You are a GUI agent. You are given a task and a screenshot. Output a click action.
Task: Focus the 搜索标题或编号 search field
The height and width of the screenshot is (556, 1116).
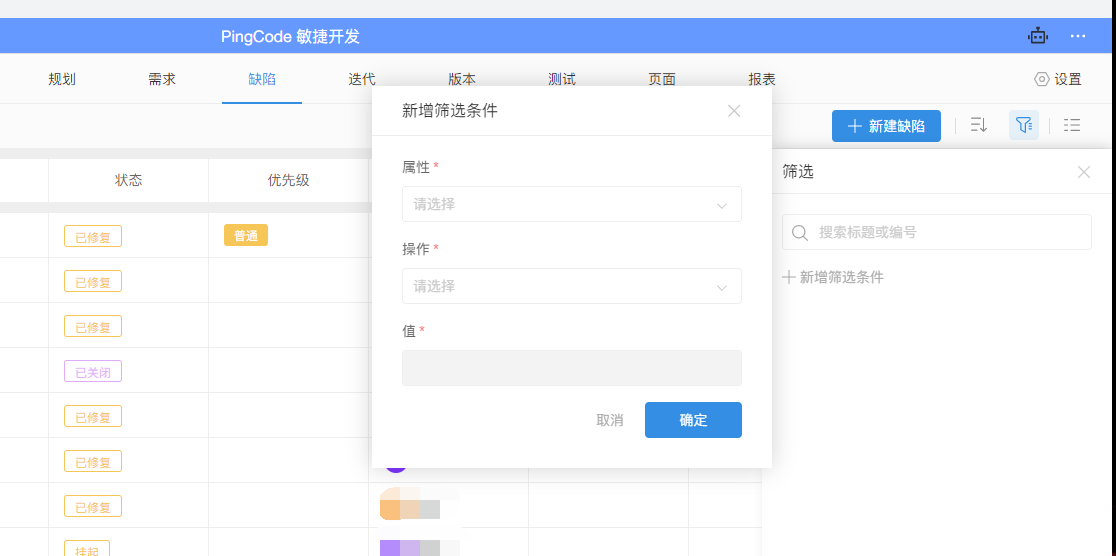click(x=945, y=232)
